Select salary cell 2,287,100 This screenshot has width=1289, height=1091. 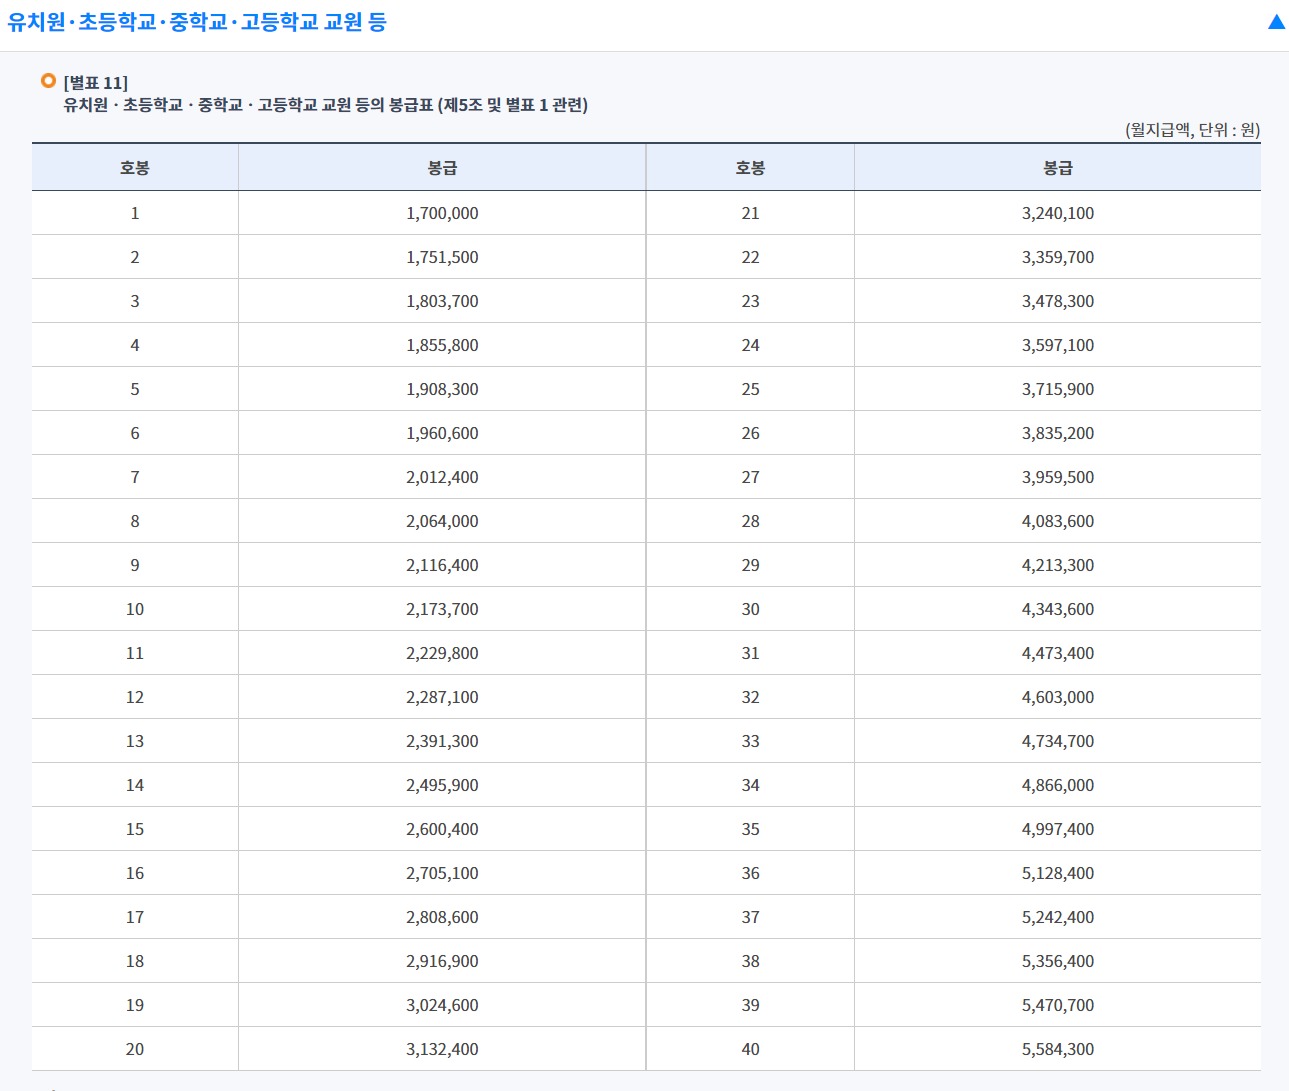click(x=442, y=697)
